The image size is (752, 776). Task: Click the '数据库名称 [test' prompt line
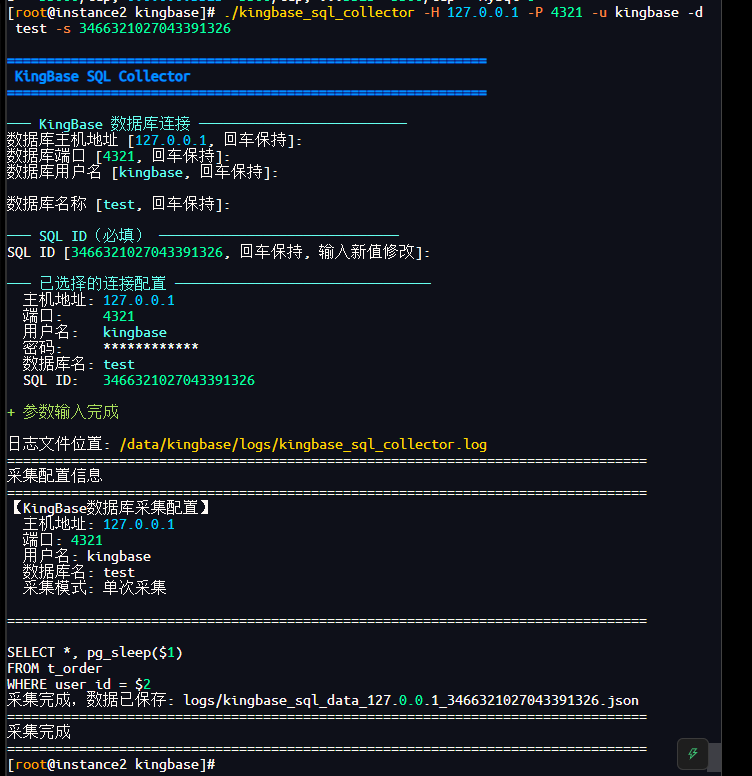118,204
